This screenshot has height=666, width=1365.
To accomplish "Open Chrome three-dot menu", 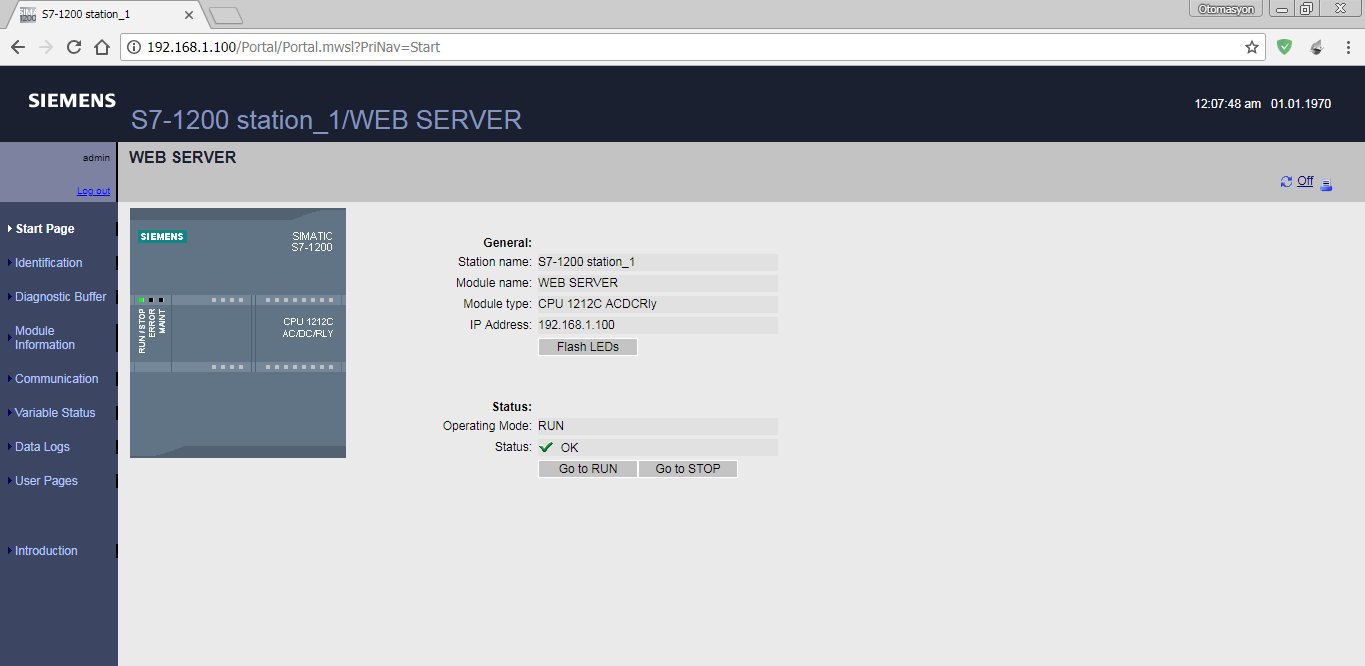I will 1347,47.
